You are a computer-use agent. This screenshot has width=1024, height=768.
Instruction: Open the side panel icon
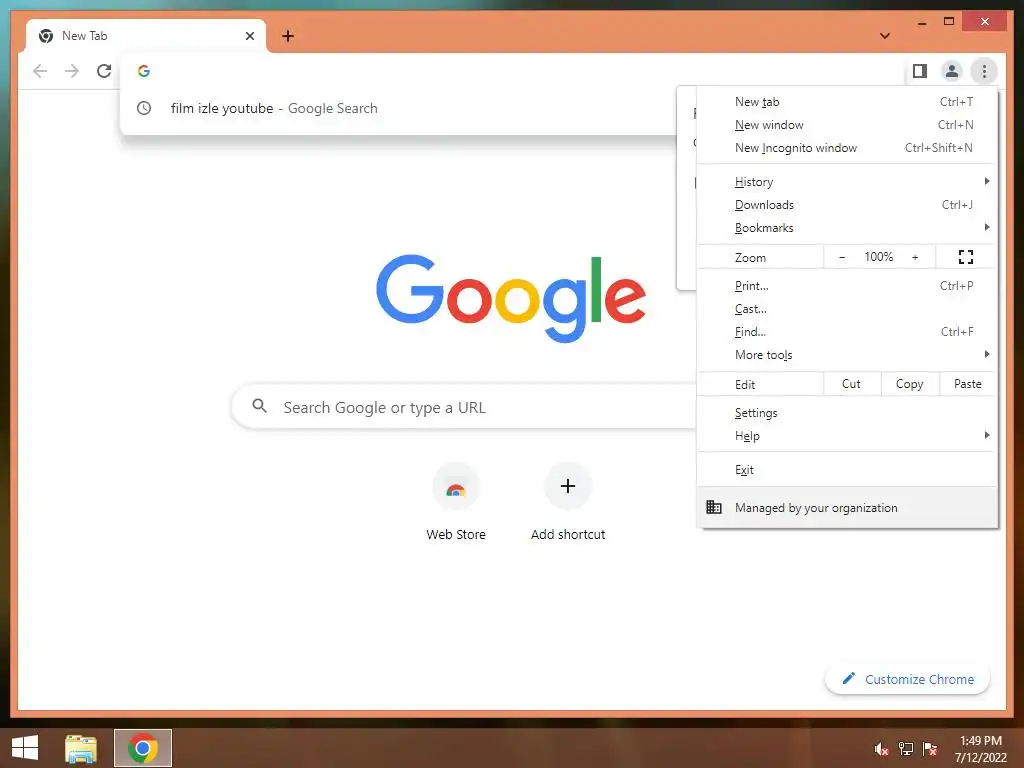[x=920, y=71]
